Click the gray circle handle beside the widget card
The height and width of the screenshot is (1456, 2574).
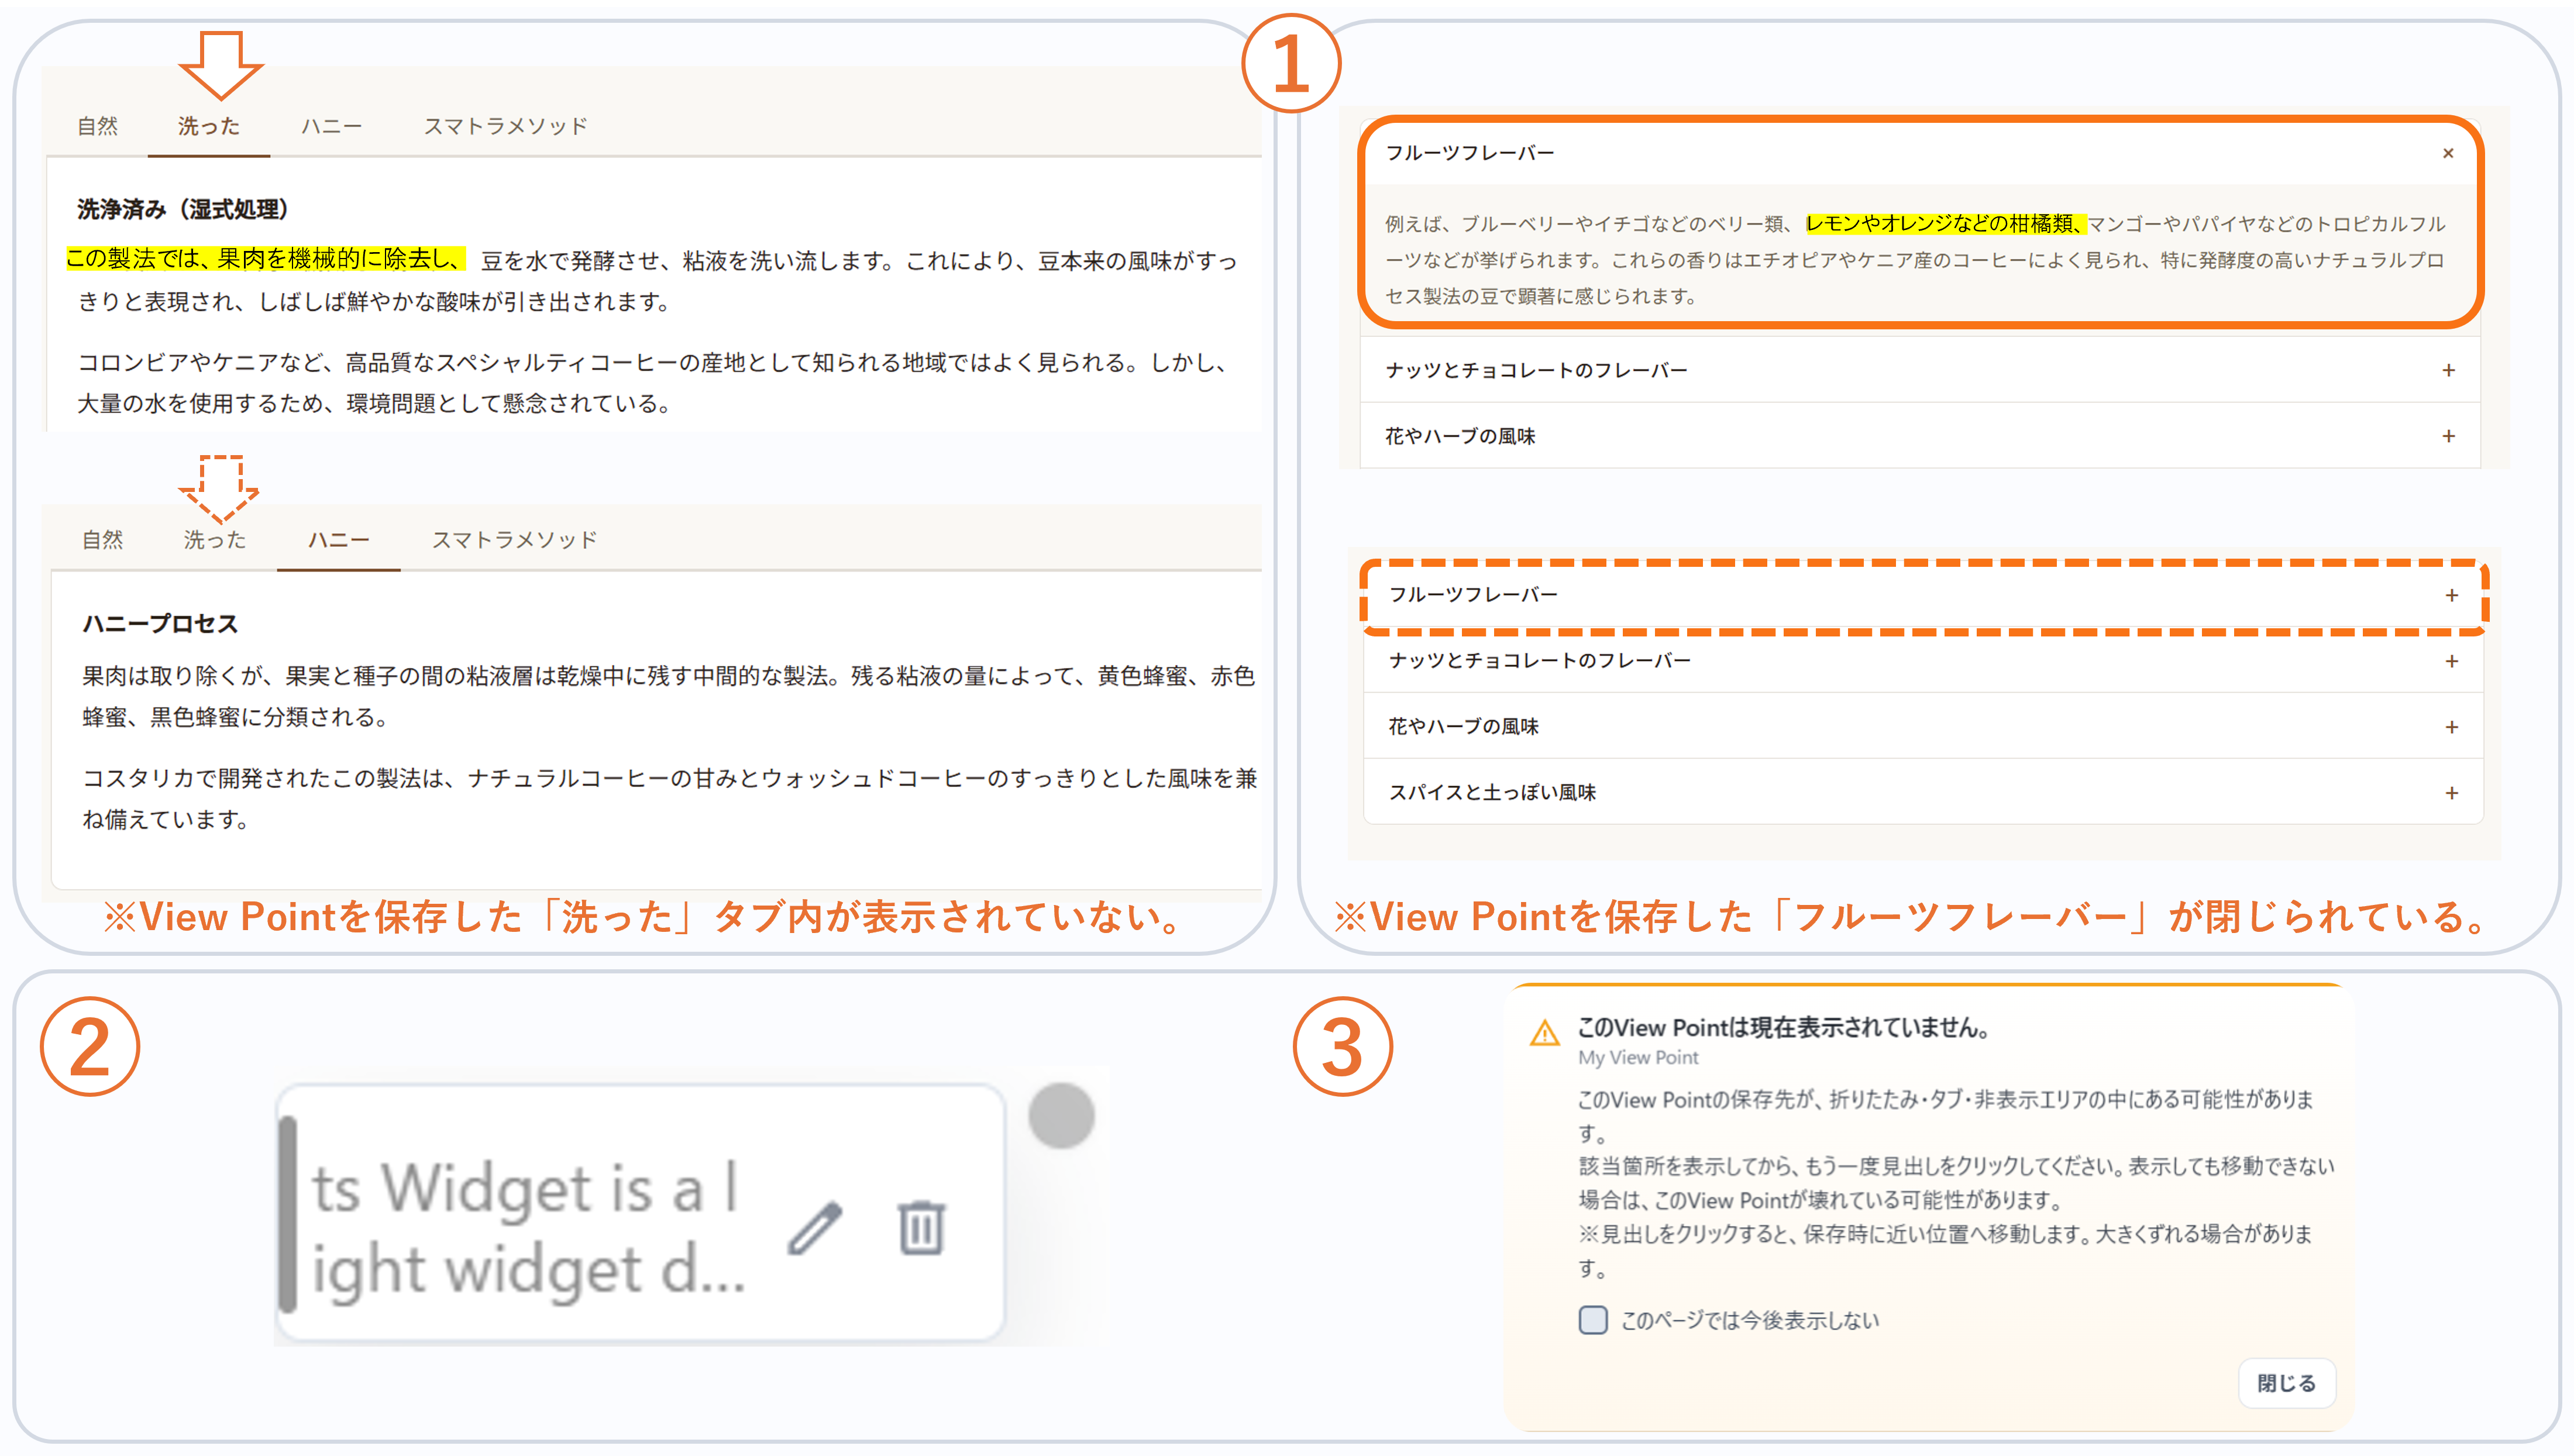click(x=1061, y=1115)
